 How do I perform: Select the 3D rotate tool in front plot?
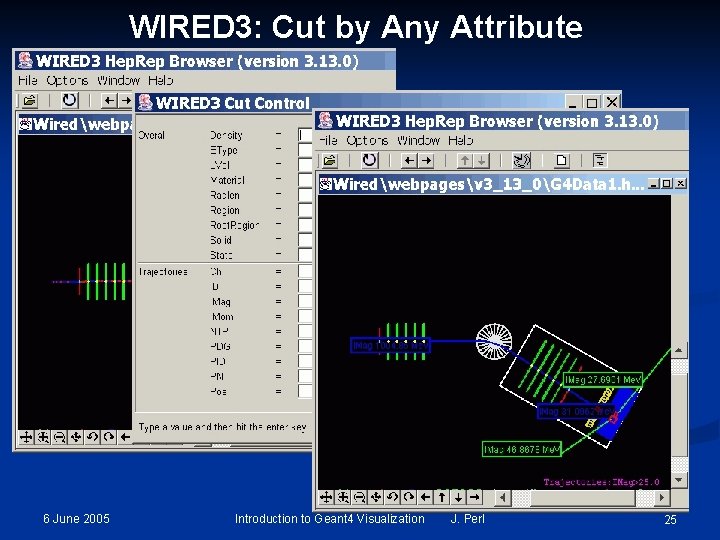coord(376,497)
